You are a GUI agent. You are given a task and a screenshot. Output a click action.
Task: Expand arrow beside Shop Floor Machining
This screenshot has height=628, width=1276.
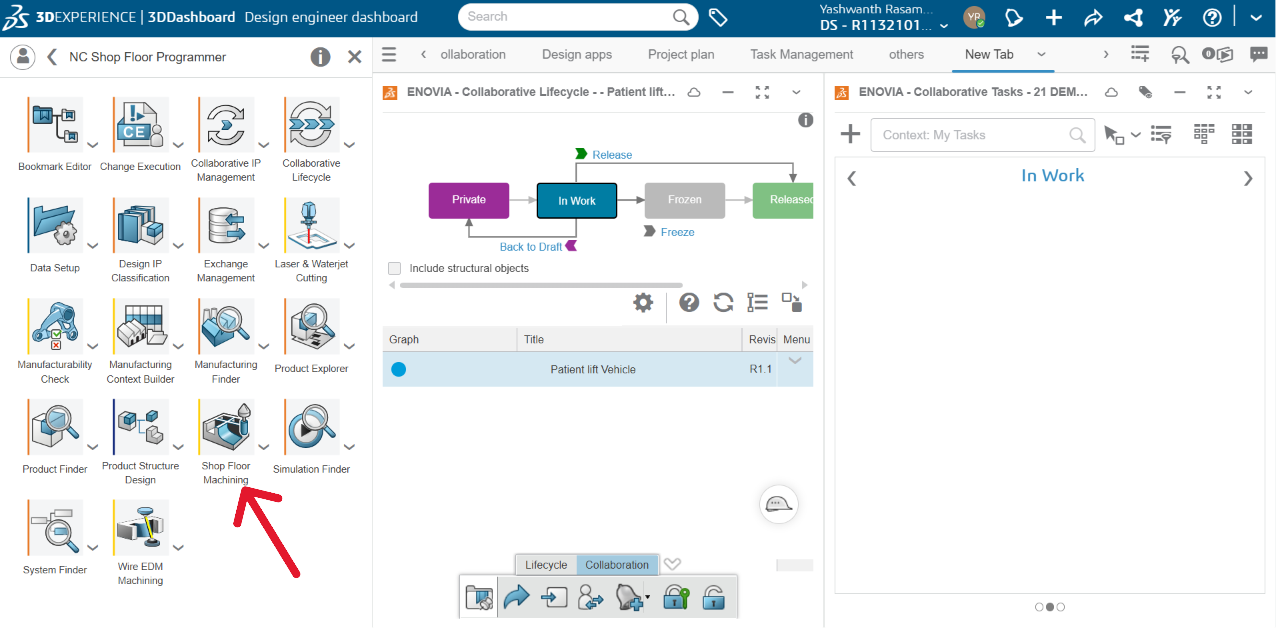(x=264, y=447)
